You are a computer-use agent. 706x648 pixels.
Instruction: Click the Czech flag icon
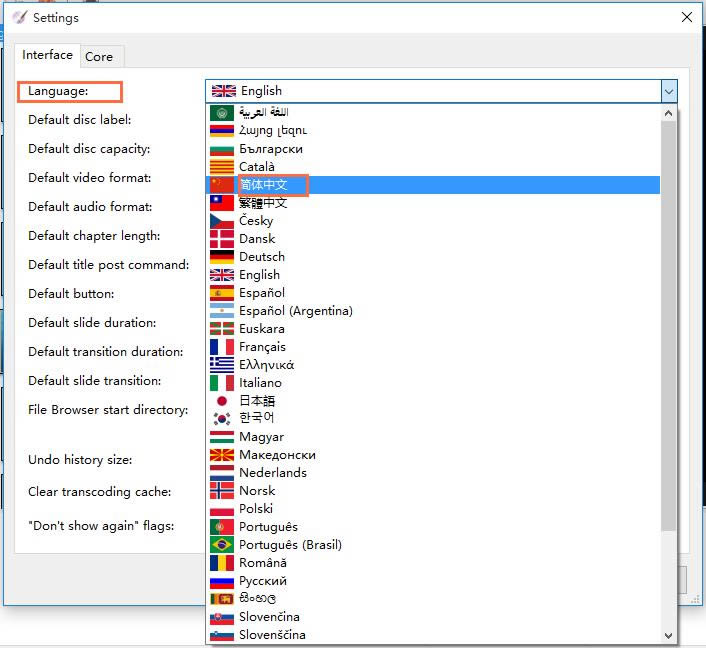pyautogui.click(x=222, y=221)
